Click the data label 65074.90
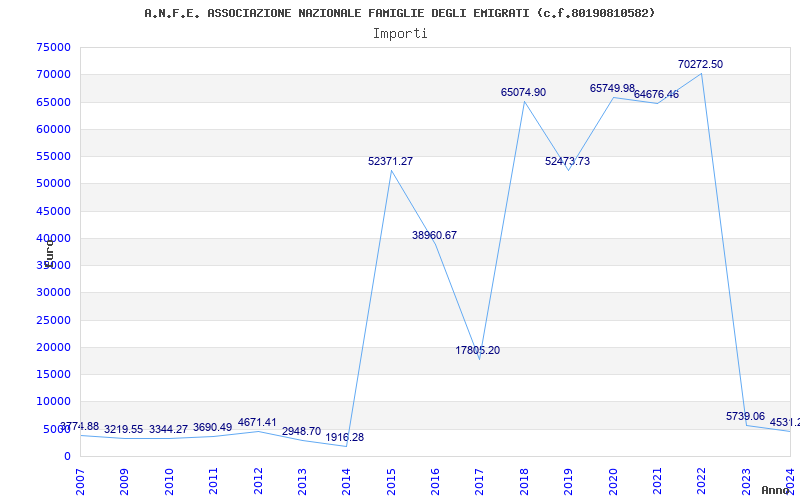This screenshot has height=500, width=800. click(523, 92)
